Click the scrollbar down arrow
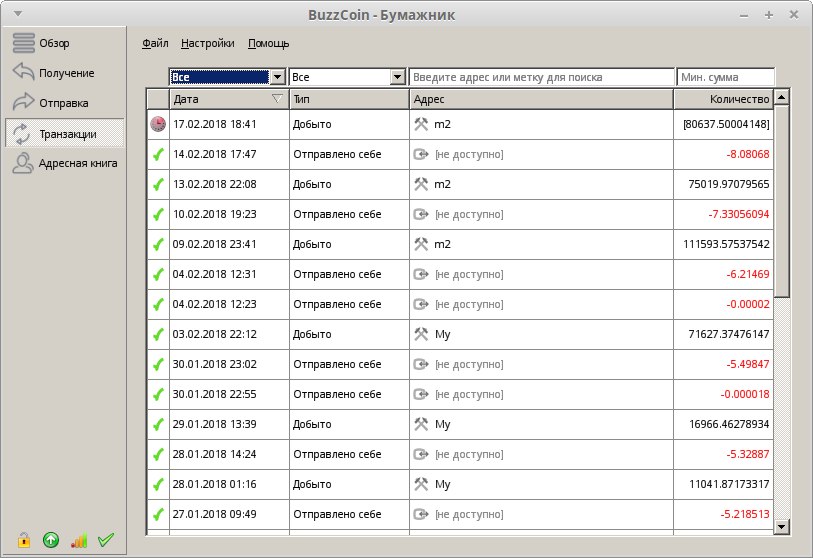Screen dimensions: 813x558 (781, 527)
